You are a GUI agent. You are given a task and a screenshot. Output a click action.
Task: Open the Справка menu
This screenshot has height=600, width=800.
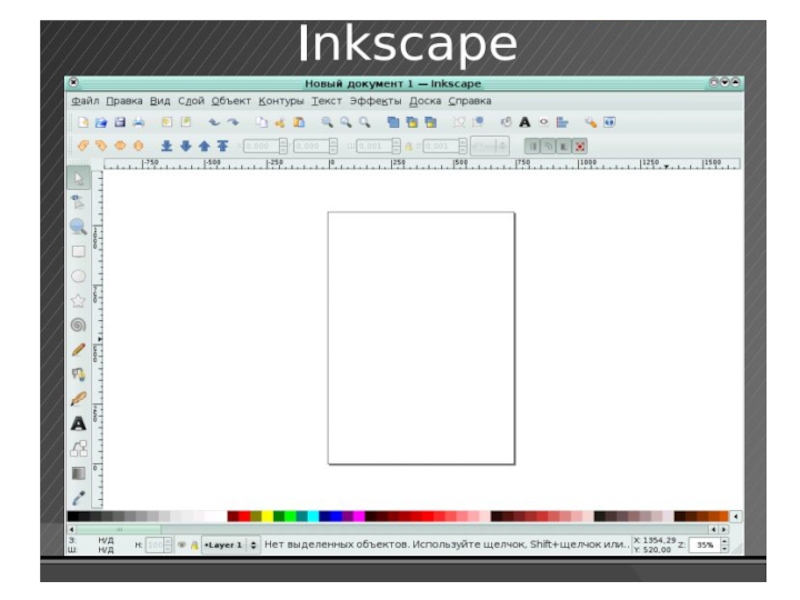click(x=469, y=101)
